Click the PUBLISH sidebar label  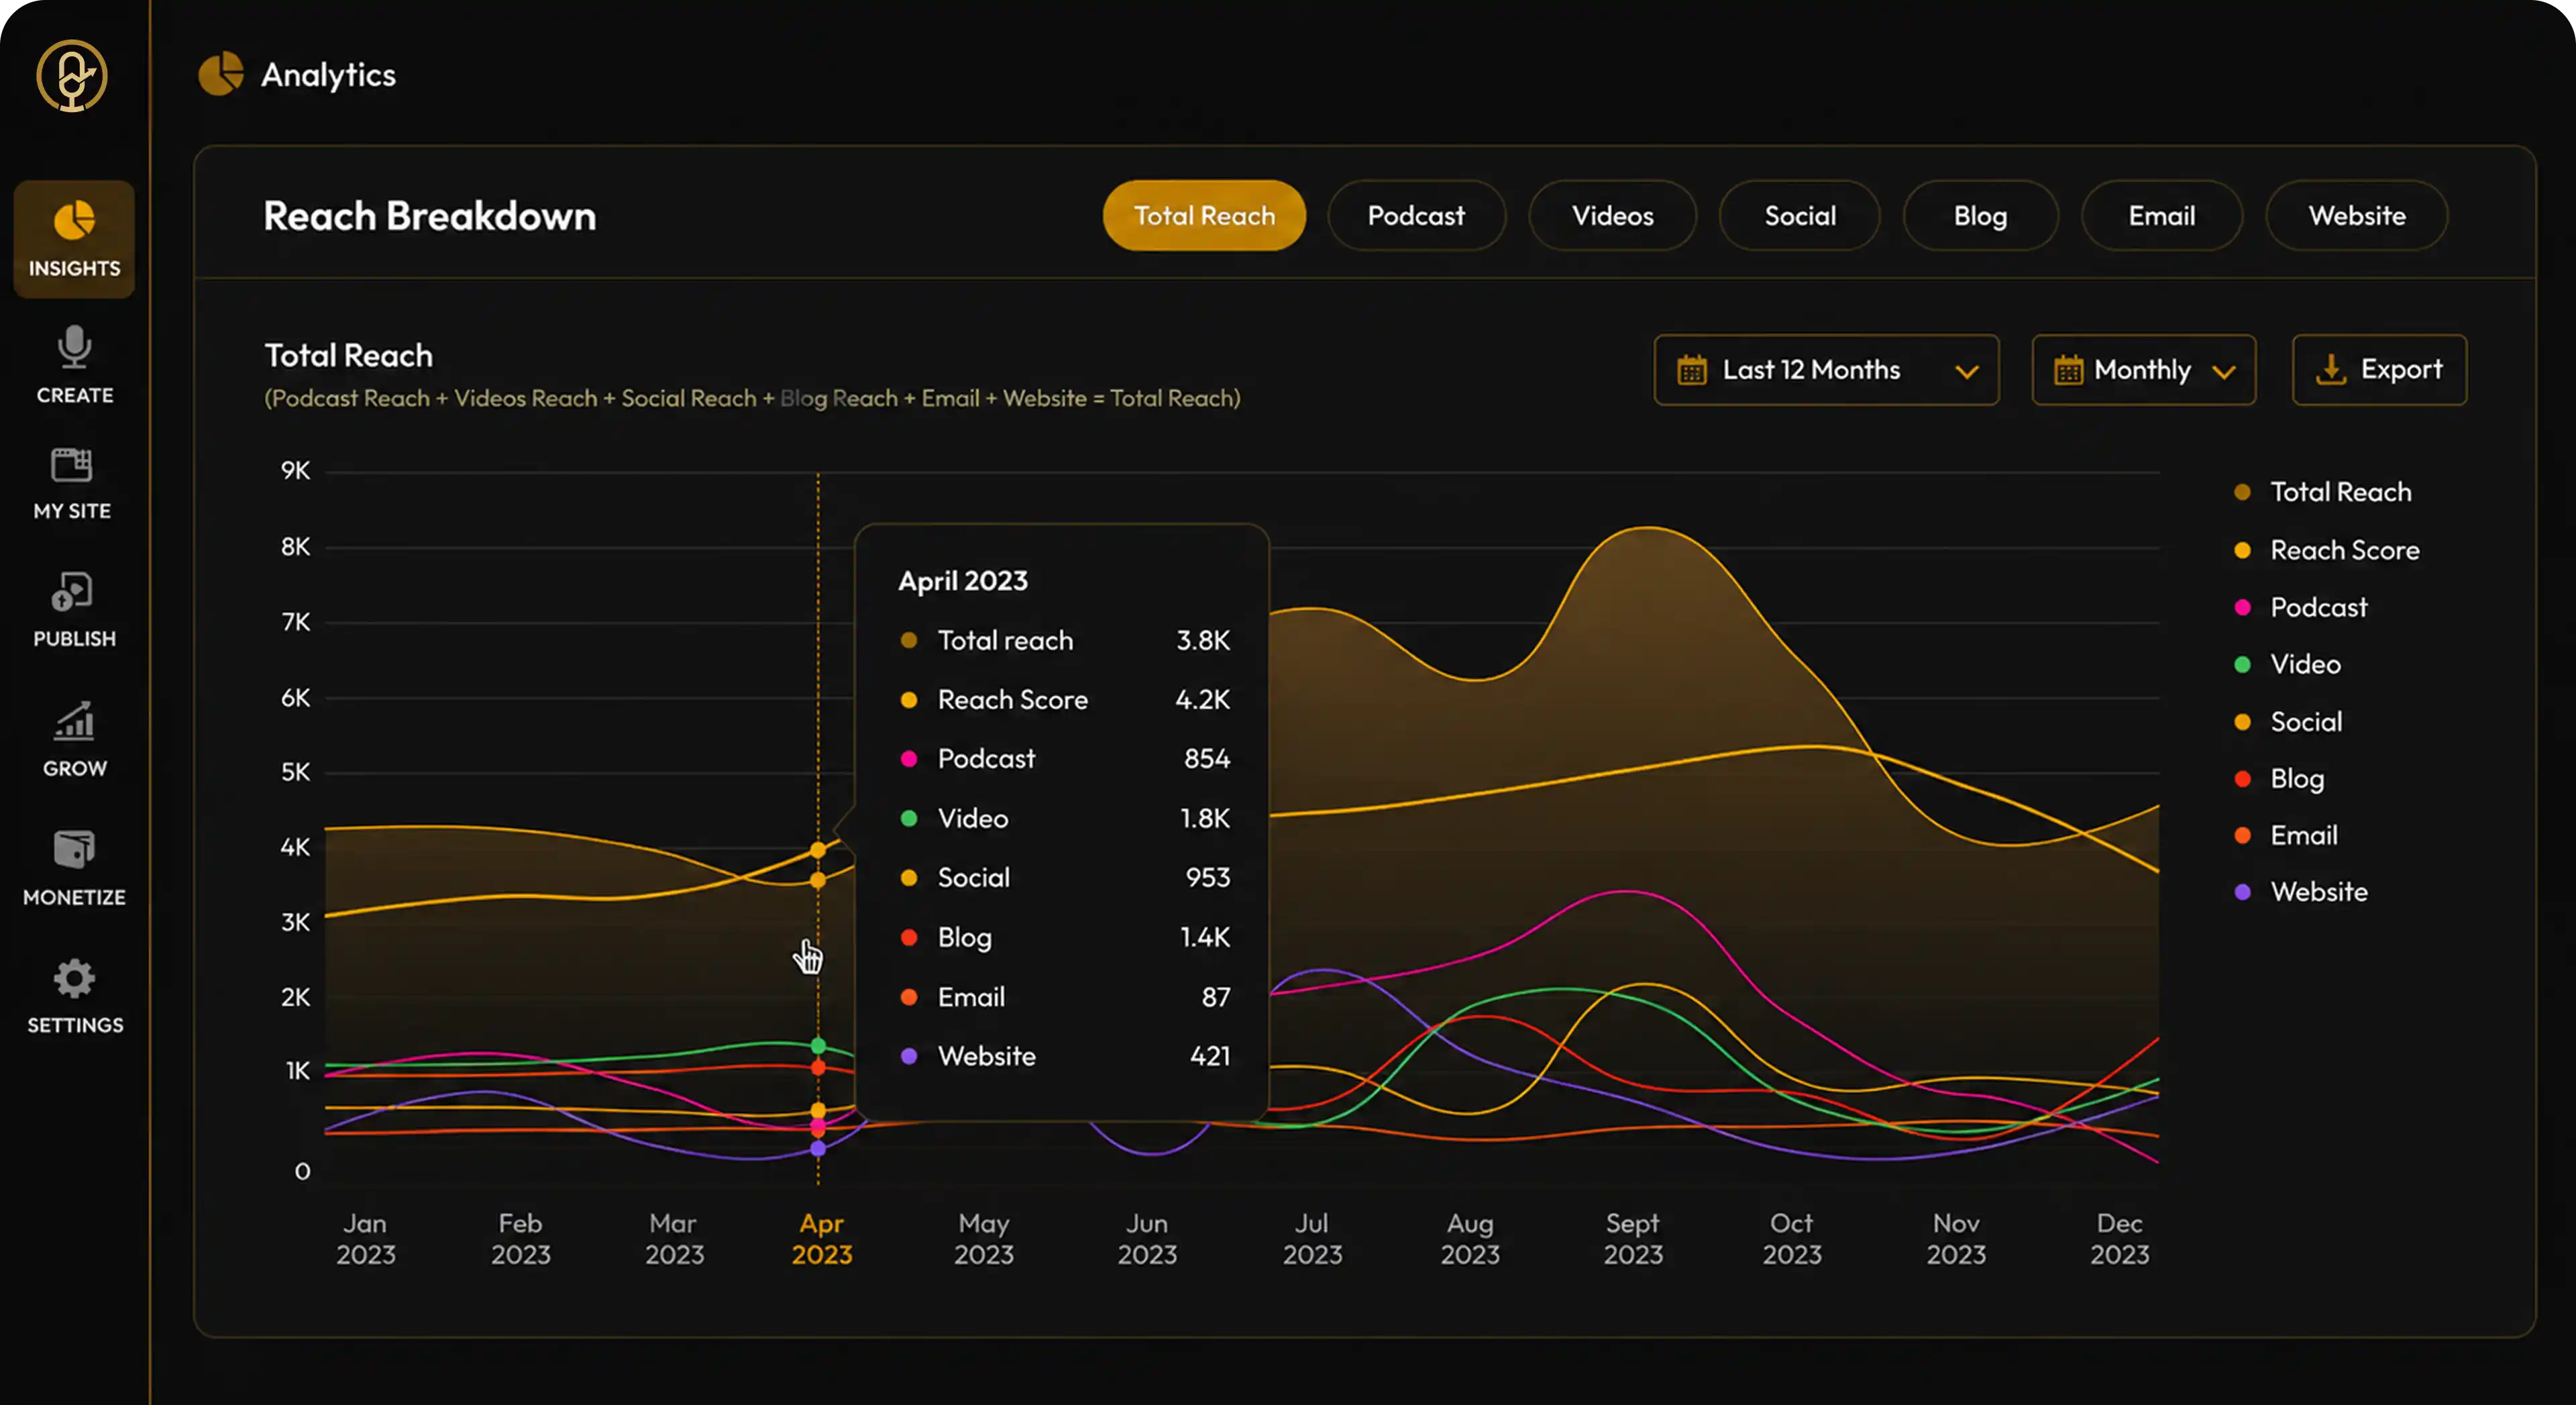pos(75,638)
